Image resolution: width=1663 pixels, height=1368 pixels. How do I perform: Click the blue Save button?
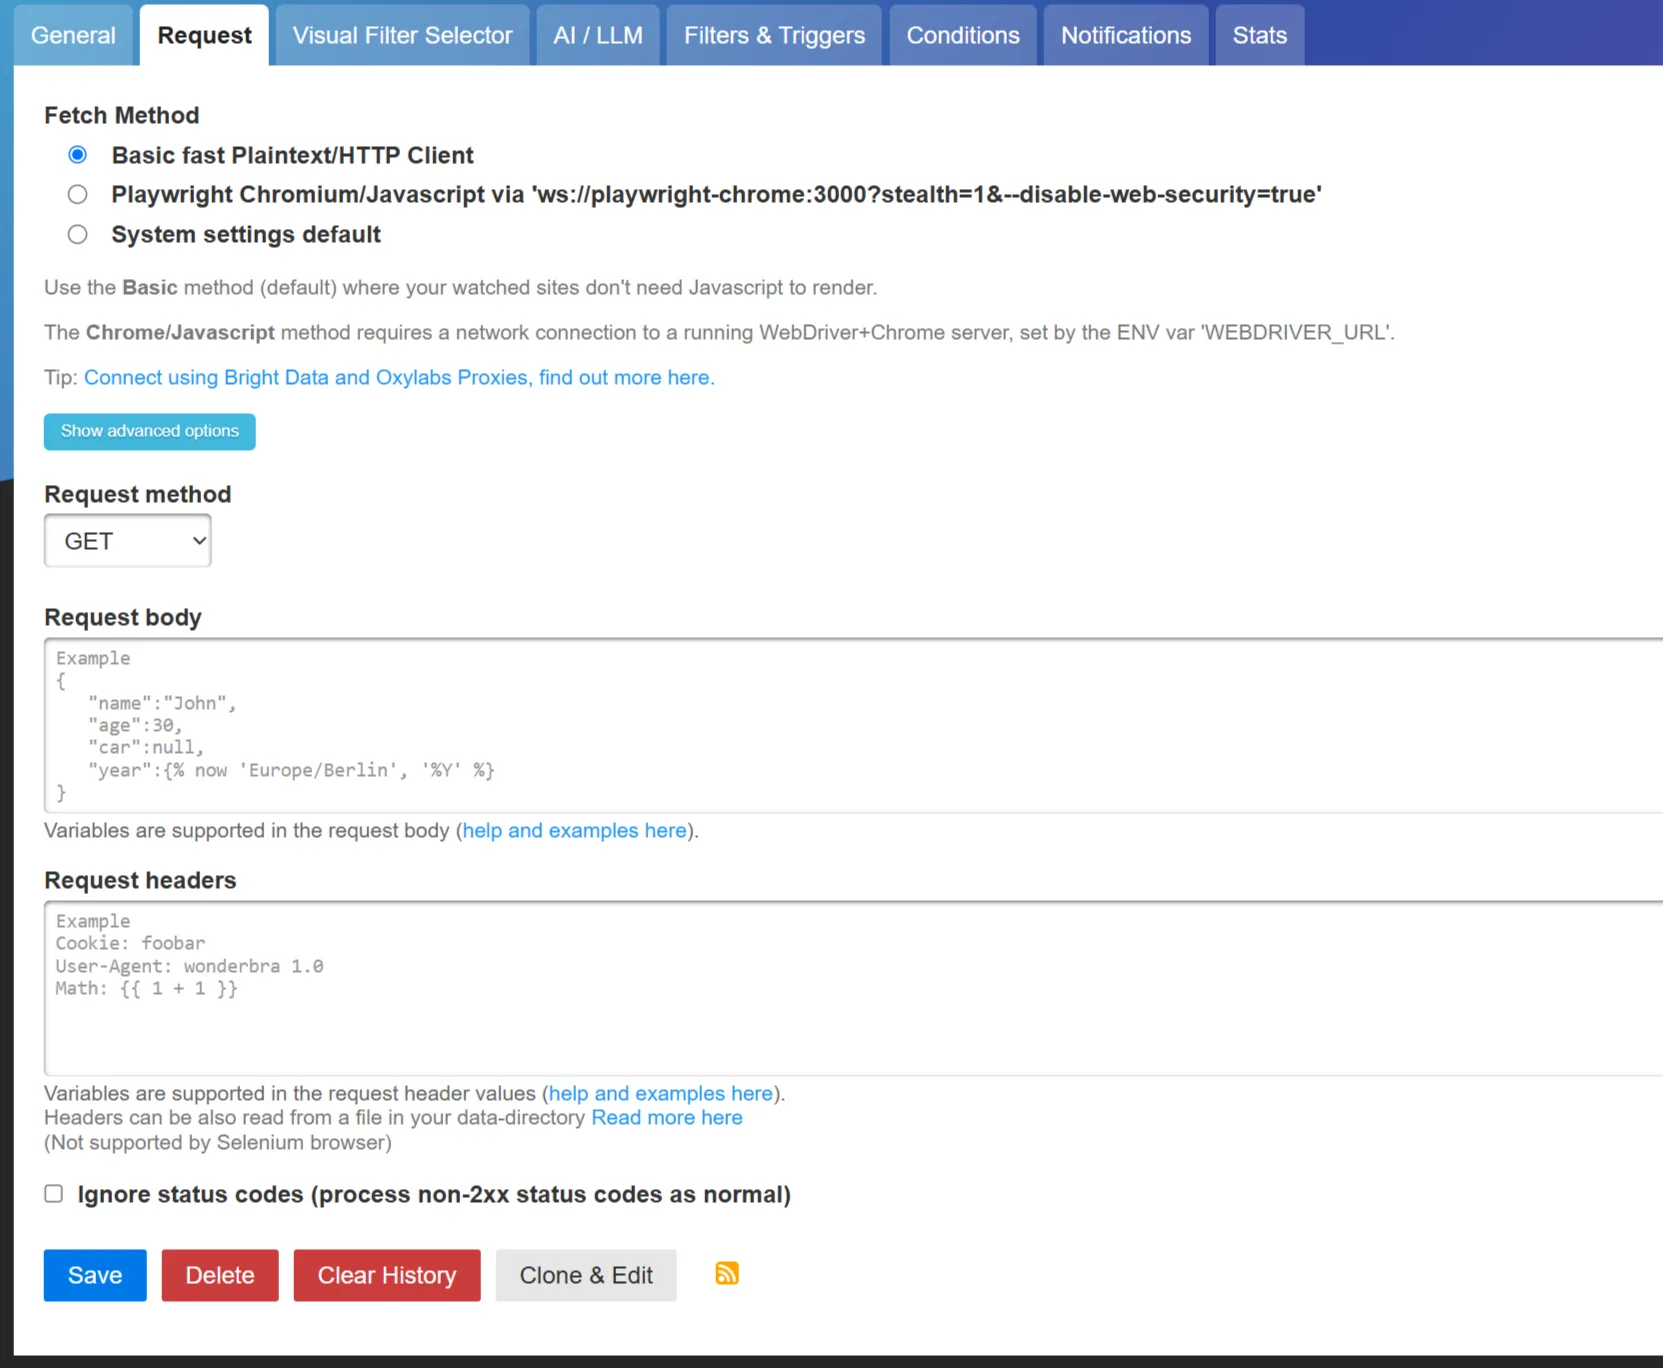point(95,1275)
